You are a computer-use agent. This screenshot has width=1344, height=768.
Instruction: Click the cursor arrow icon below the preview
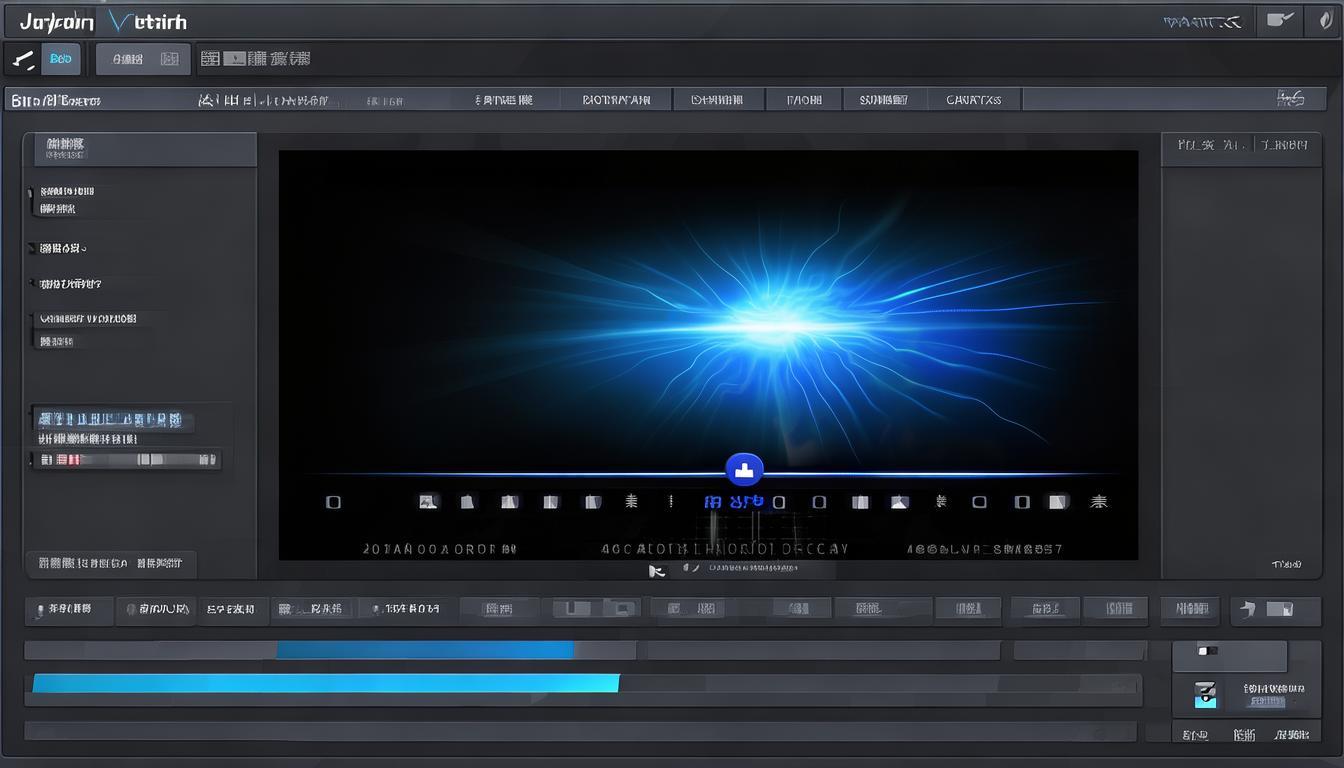(656, 570)
